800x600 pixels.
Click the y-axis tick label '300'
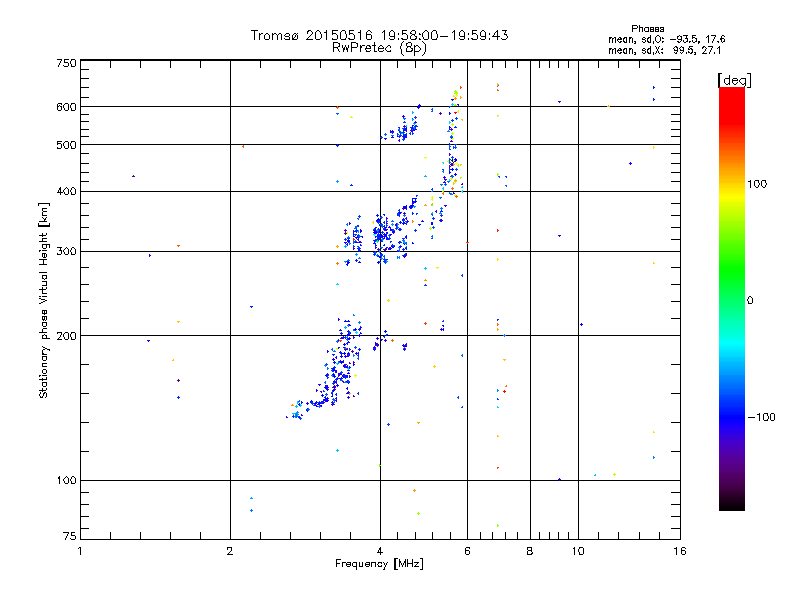[x=66, y=252]
